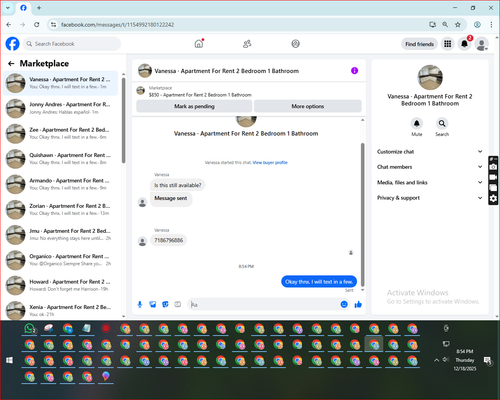Open conversation information purple icon
The image size is (500, 400).
(354, 71)
